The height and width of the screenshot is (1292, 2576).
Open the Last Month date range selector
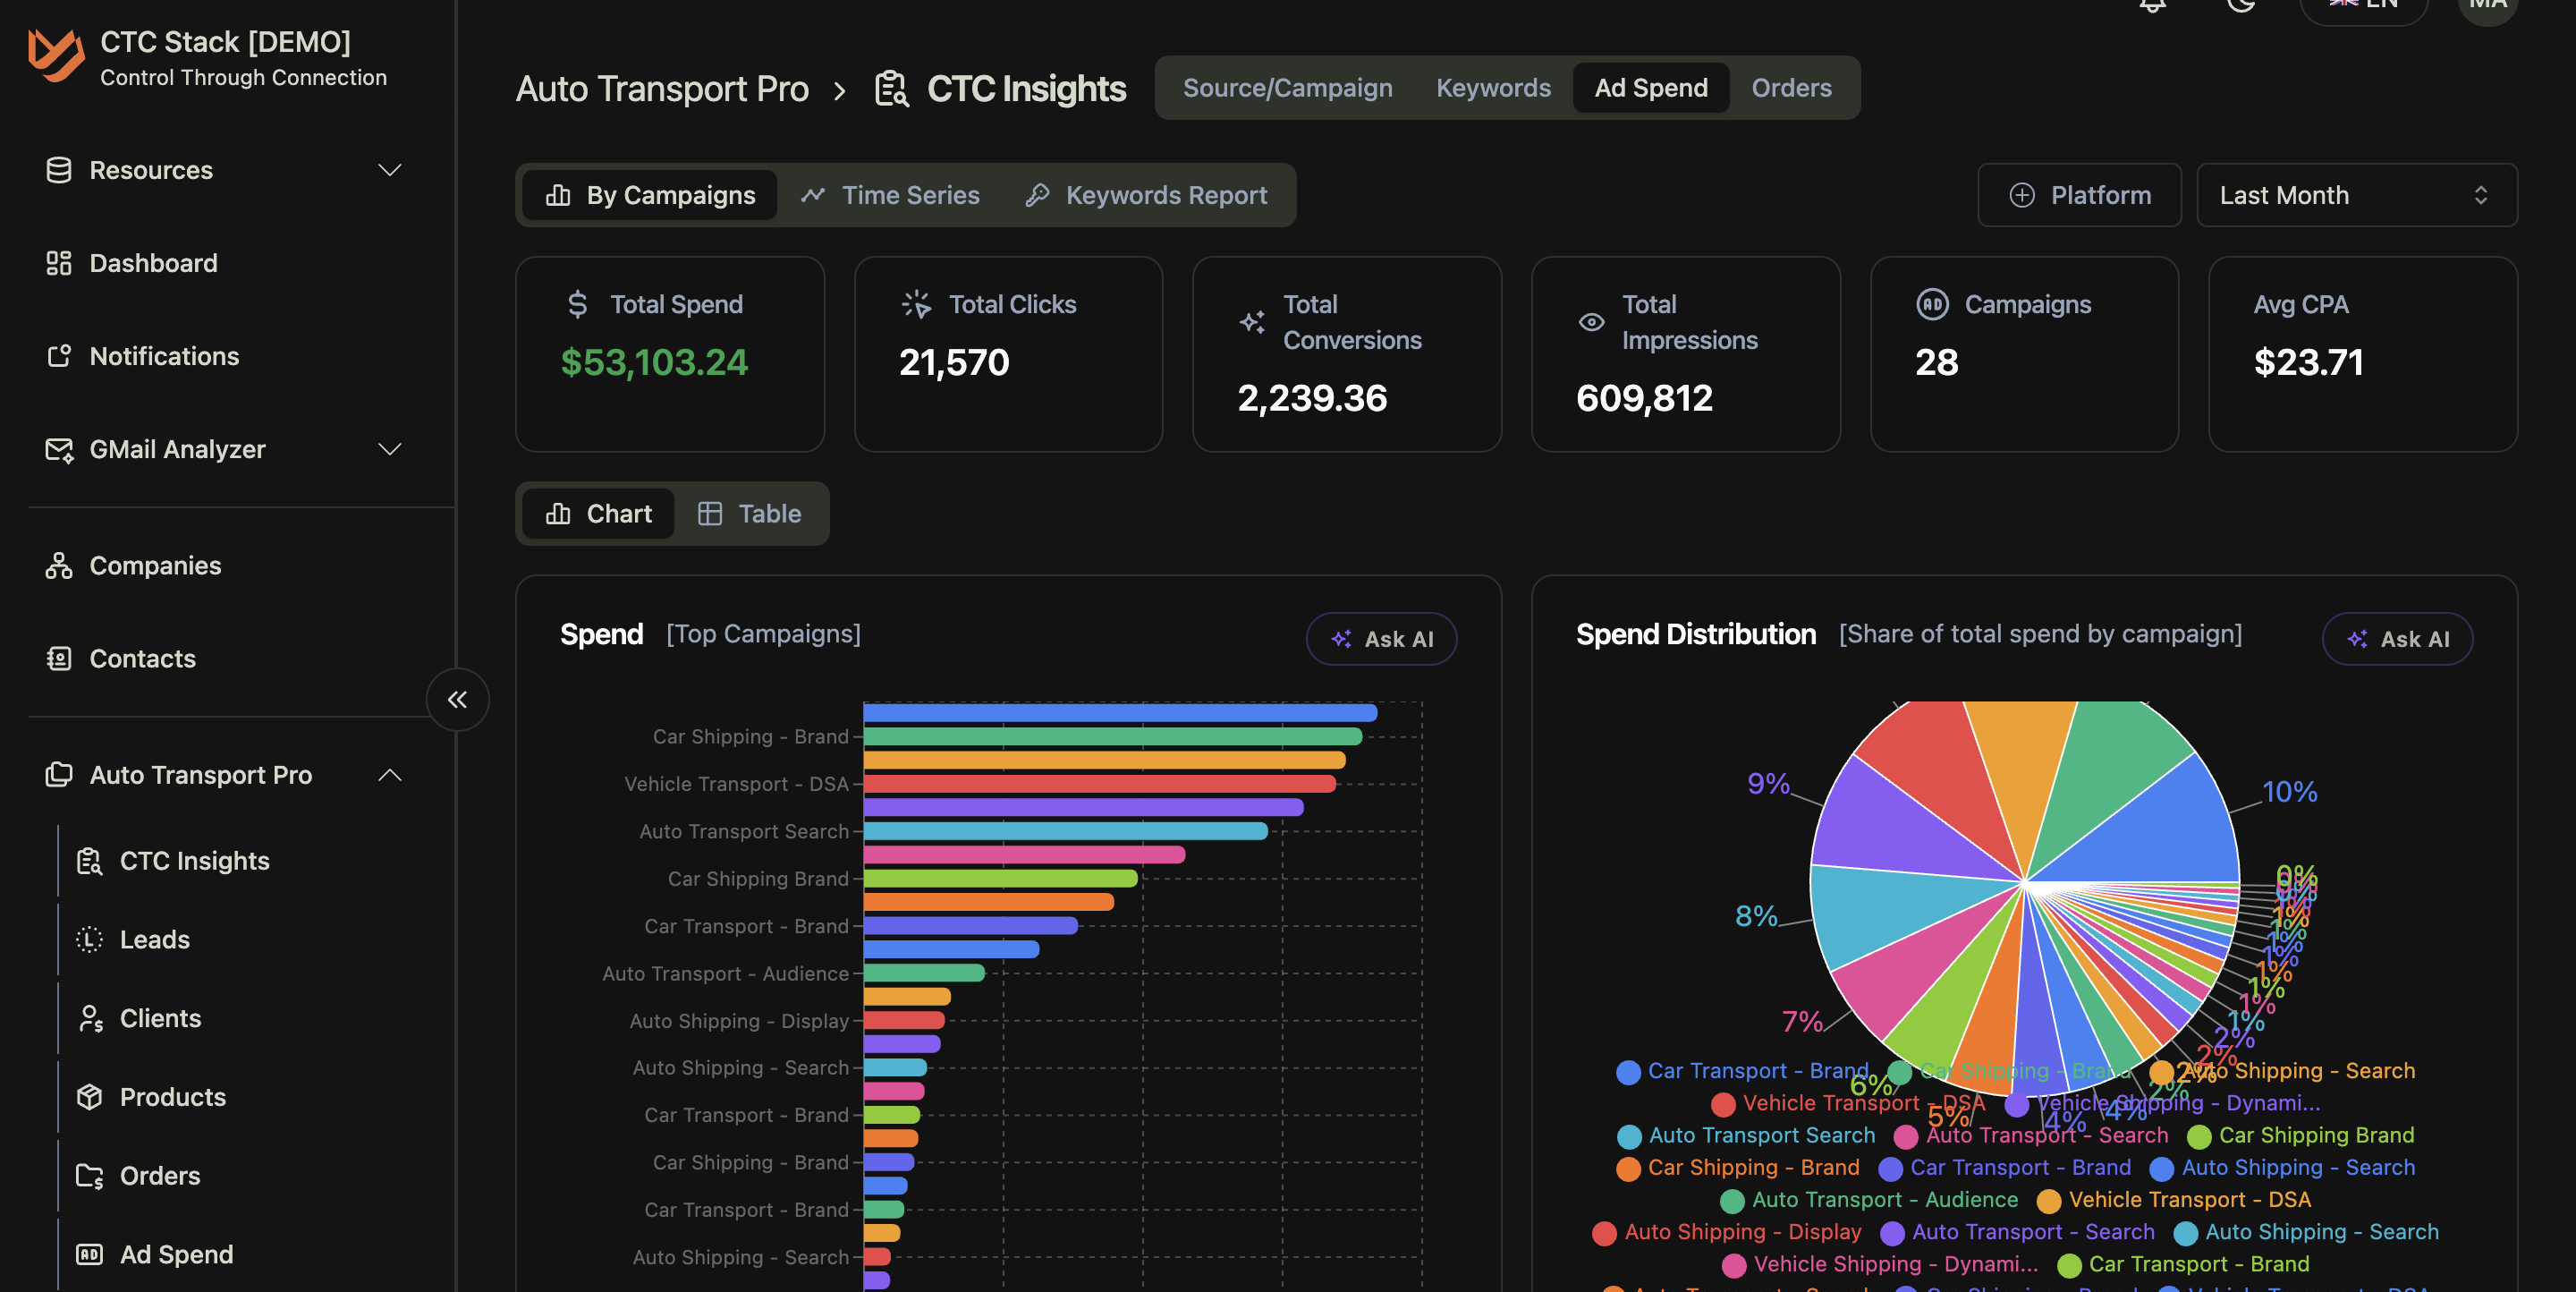click(x=2356, y=195)
